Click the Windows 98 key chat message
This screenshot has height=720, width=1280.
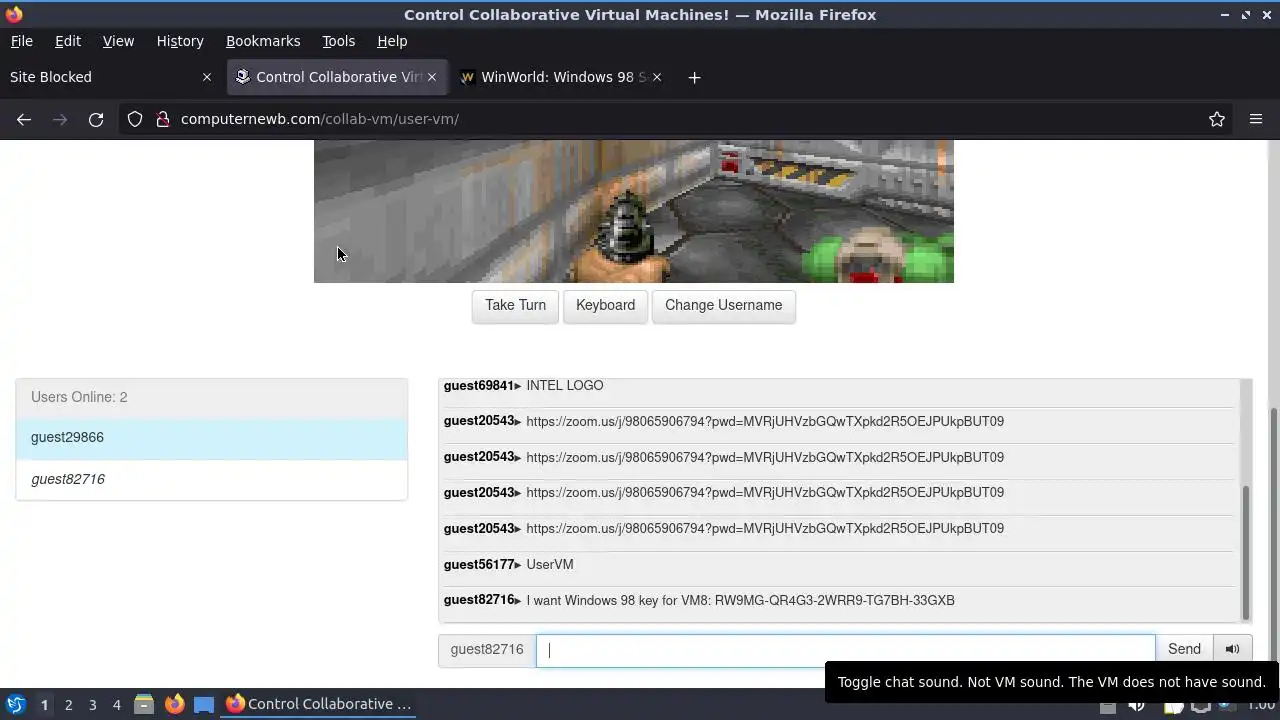click(x=740, y=600)
